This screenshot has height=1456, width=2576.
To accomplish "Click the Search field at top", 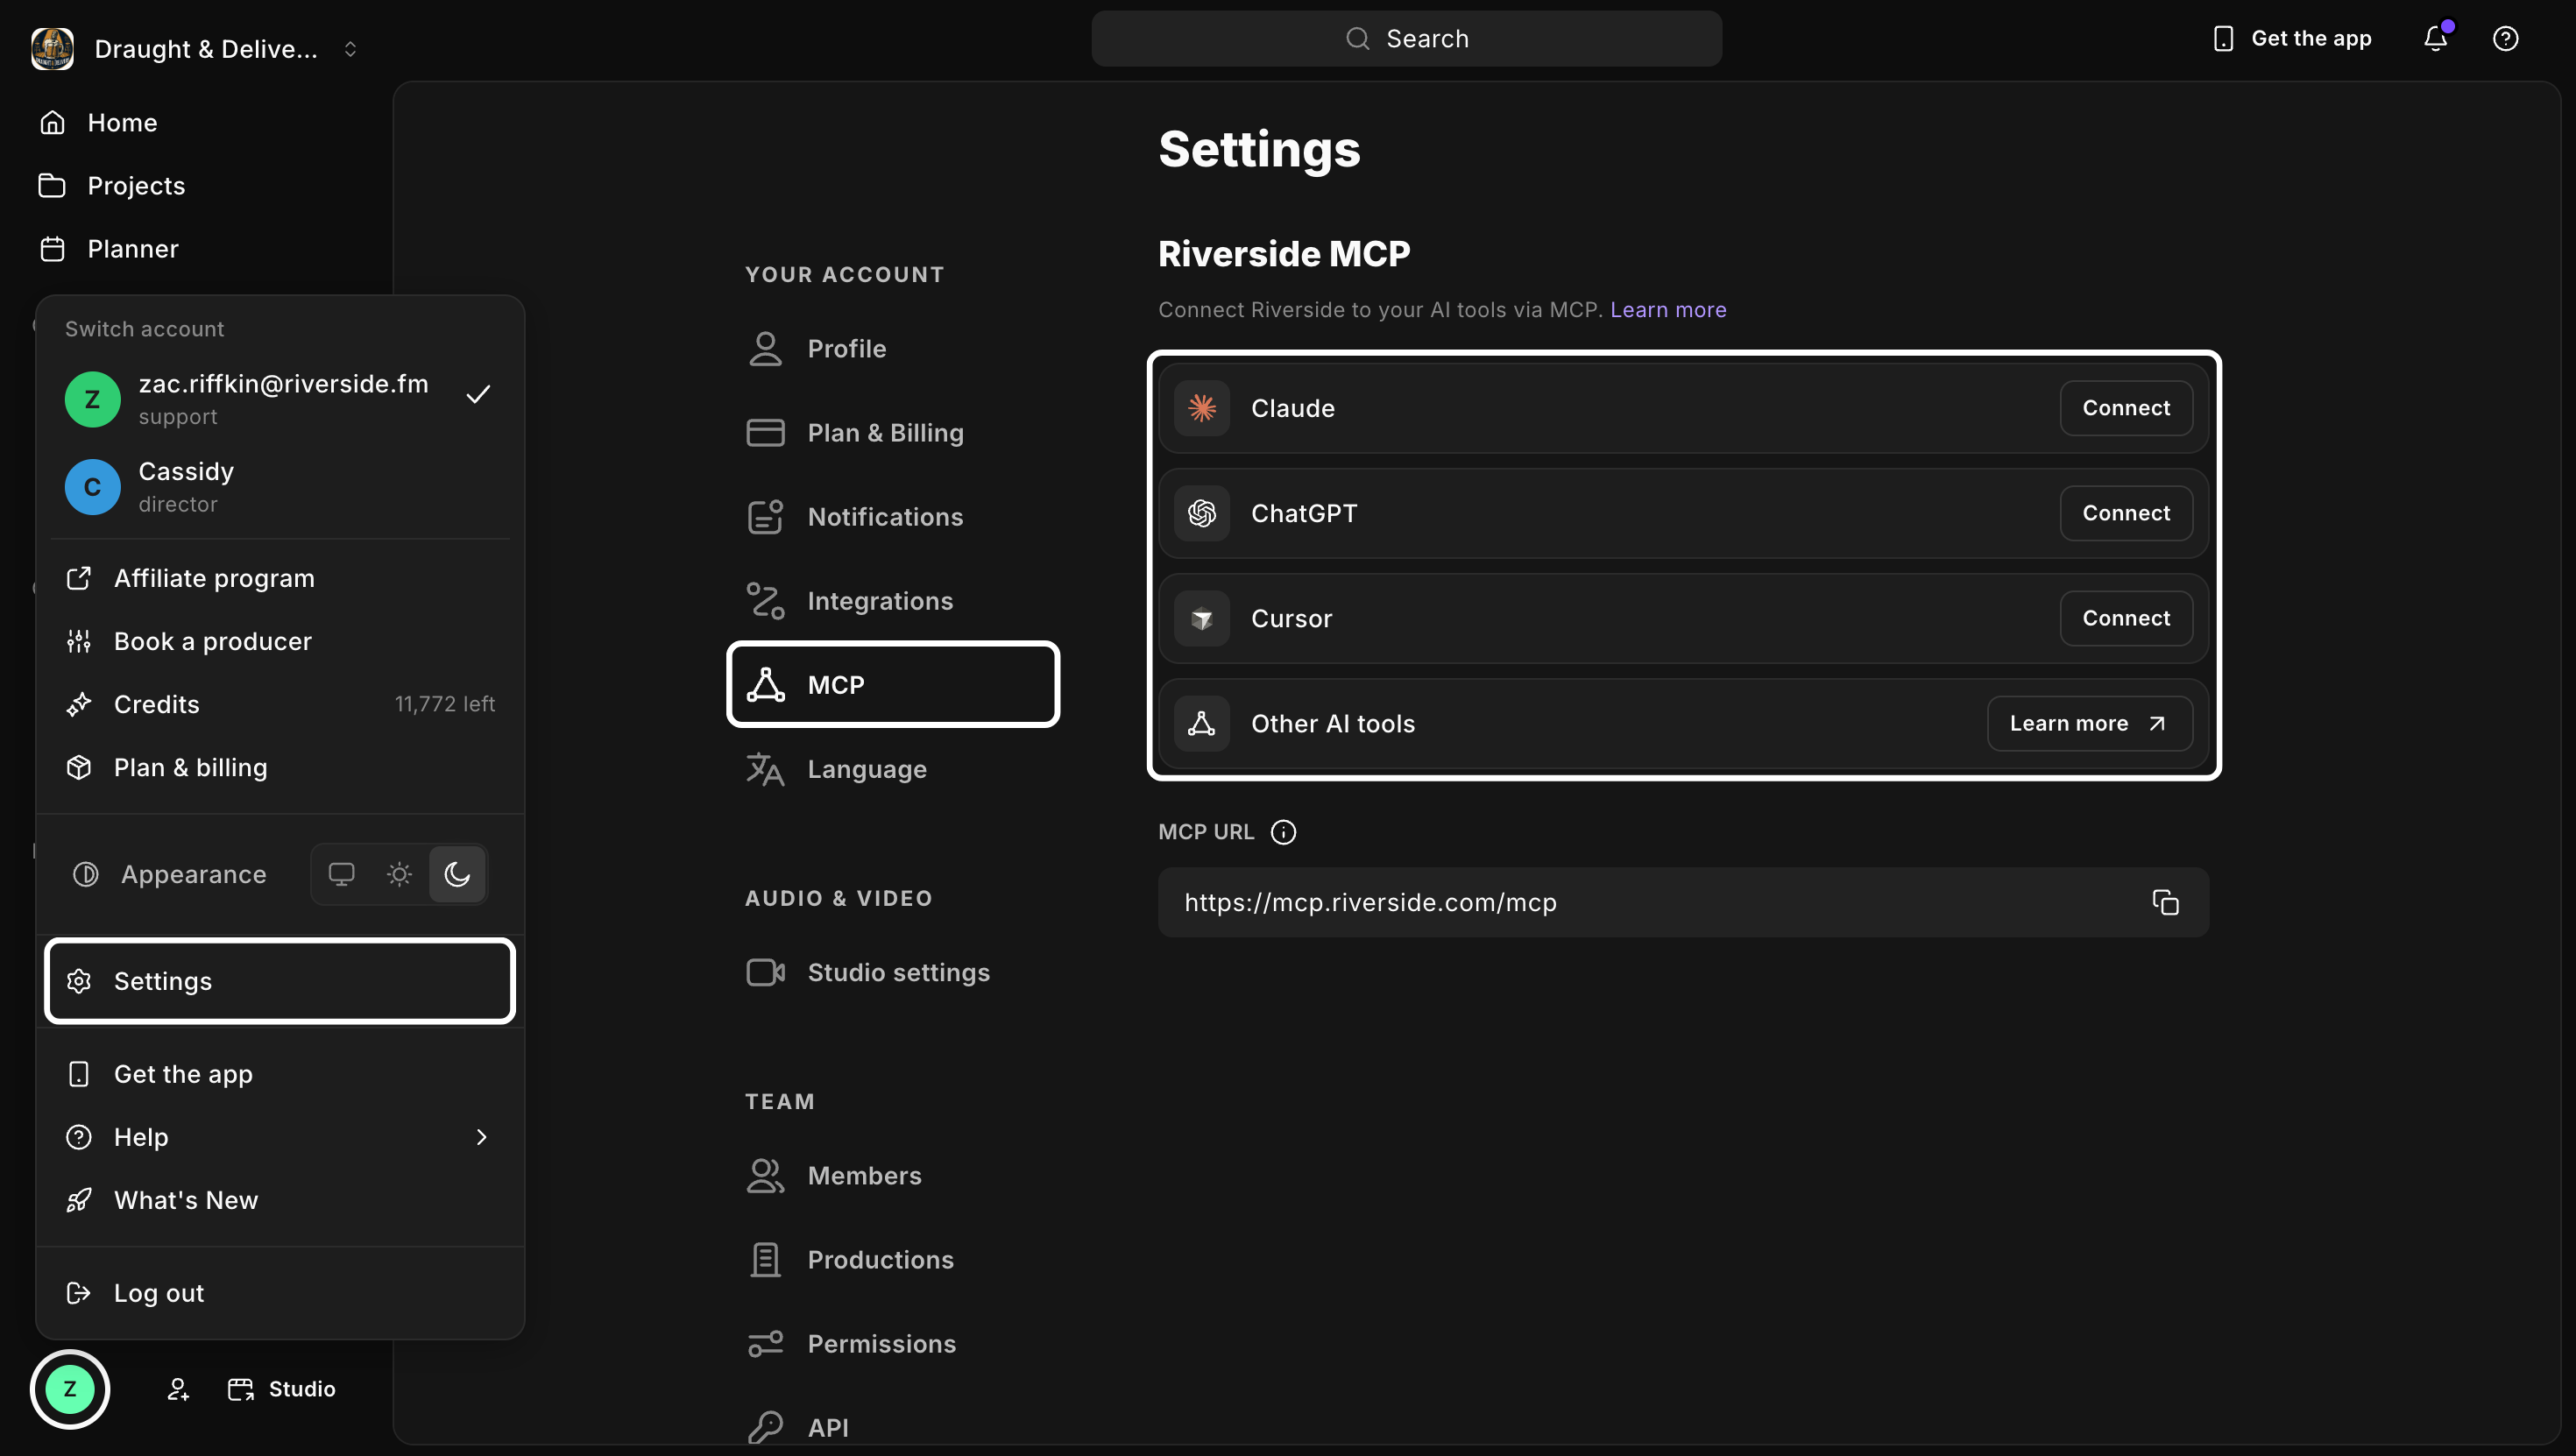I will coord(1406,38).
